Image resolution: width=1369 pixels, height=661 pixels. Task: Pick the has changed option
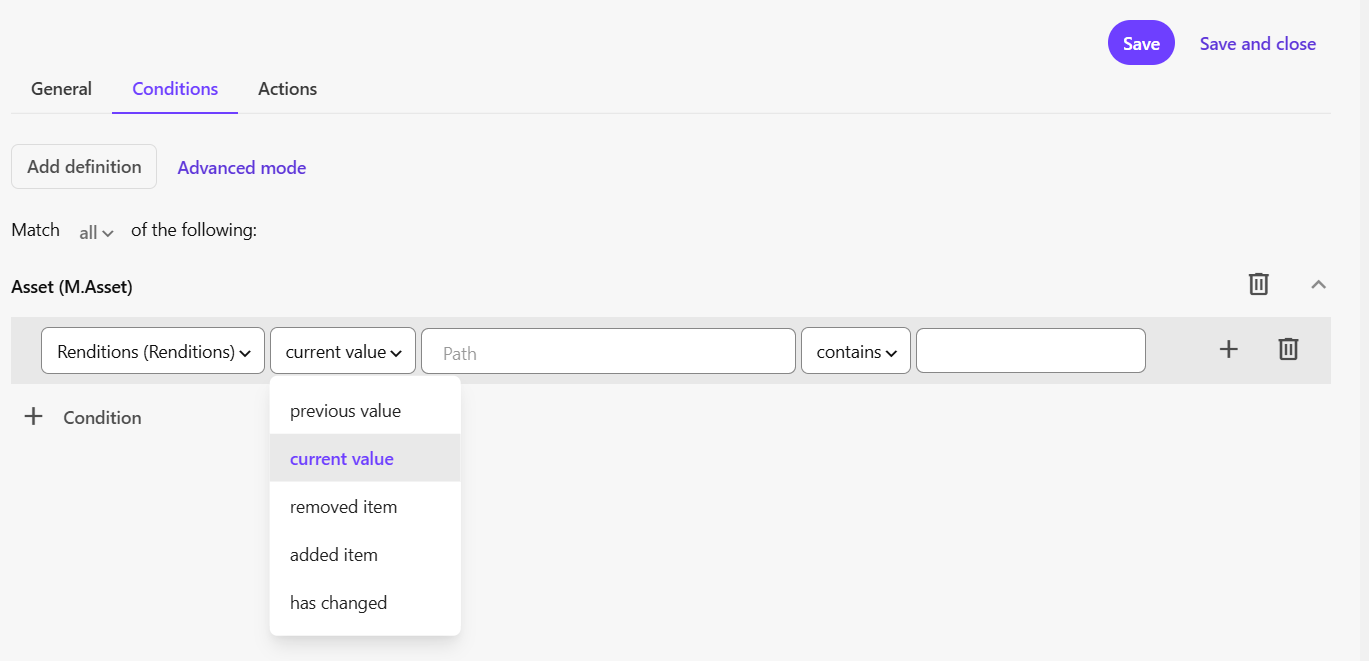[x=338, y=603]
